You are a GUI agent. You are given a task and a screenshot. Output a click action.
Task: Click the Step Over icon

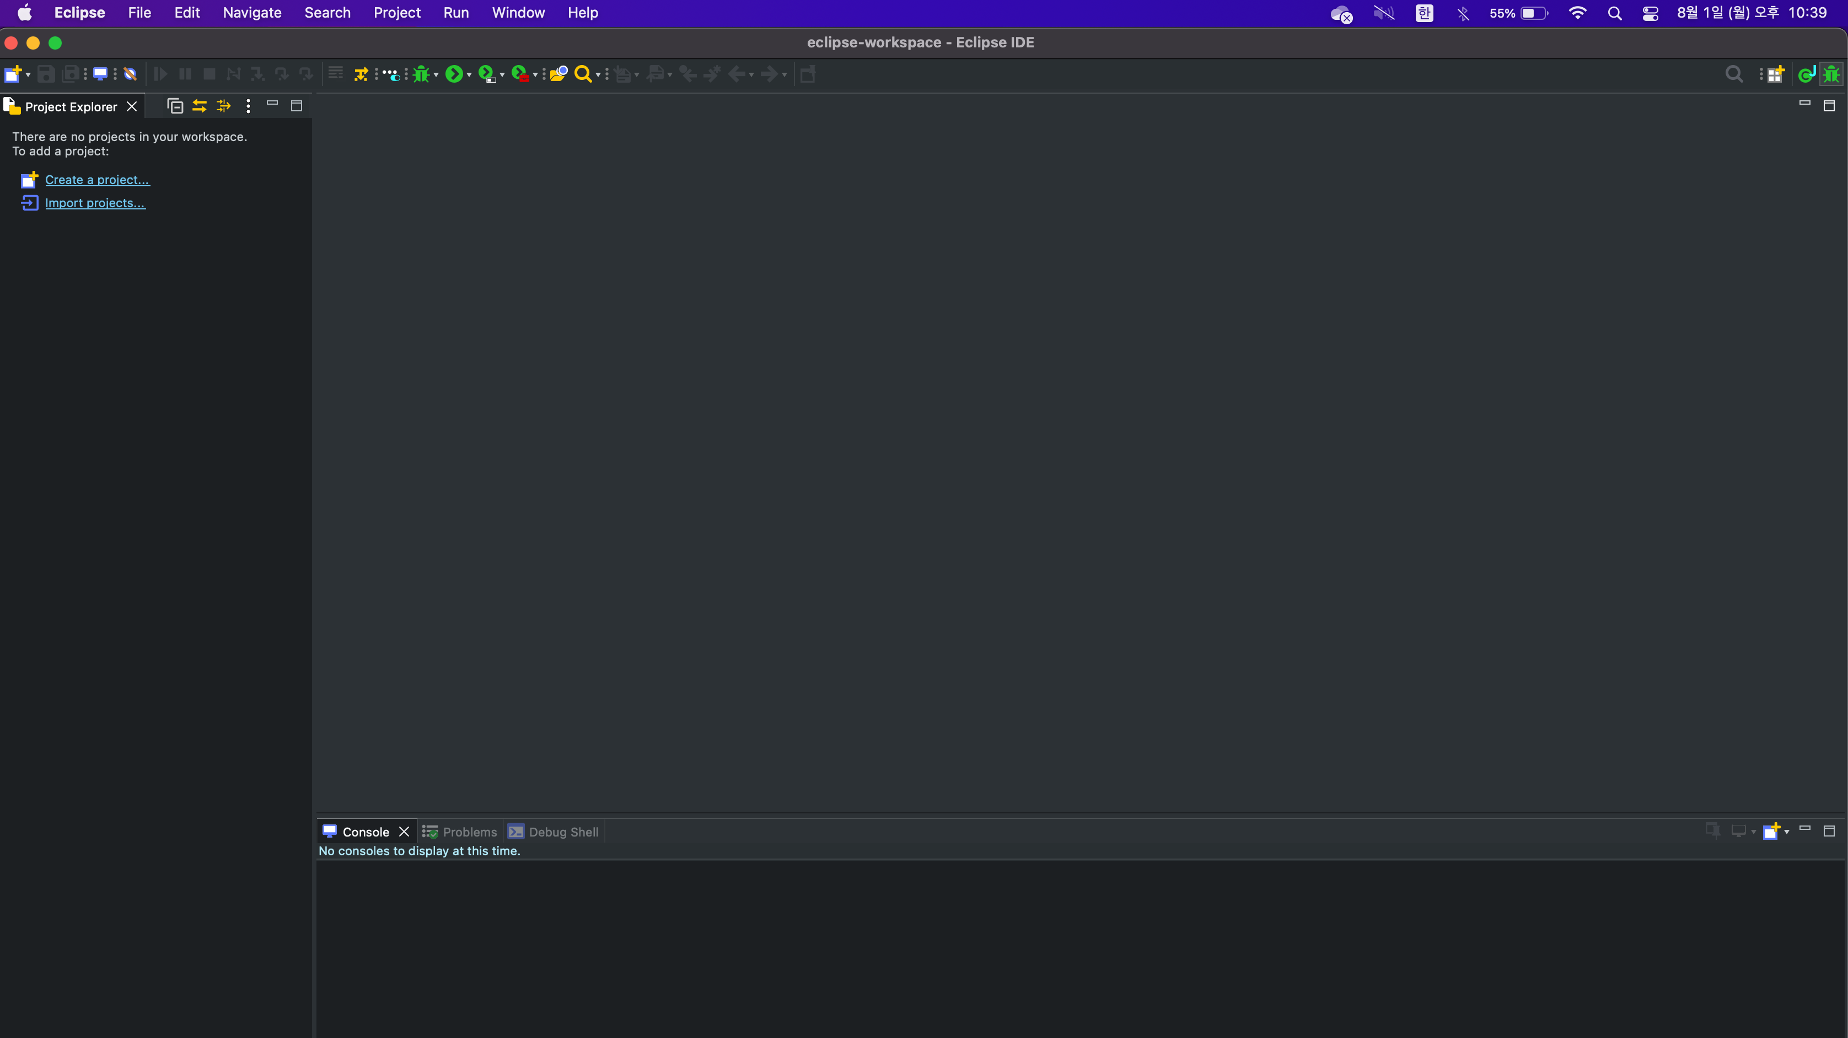(x=281, y=74)
